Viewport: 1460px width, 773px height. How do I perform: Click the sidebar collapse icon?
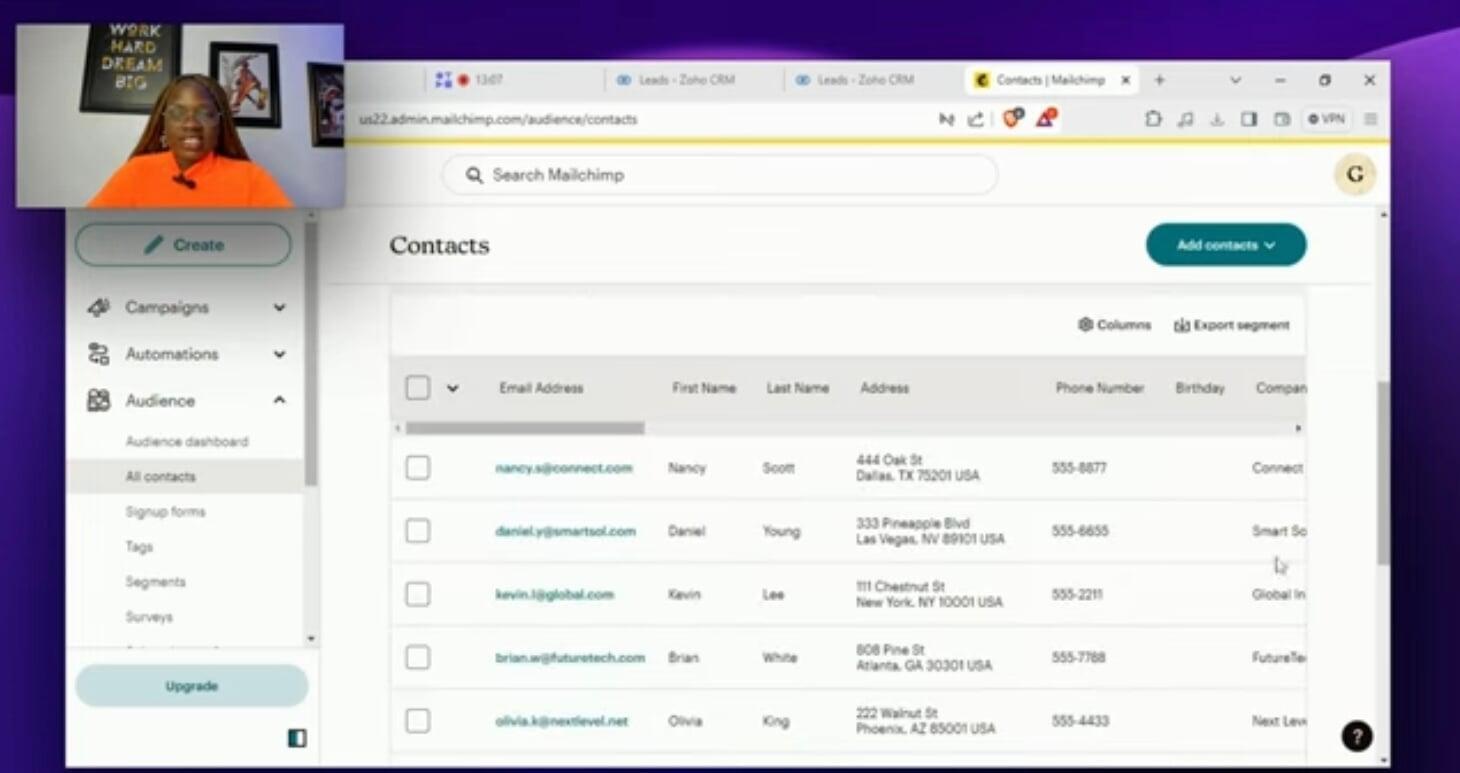tap(297, 738)
